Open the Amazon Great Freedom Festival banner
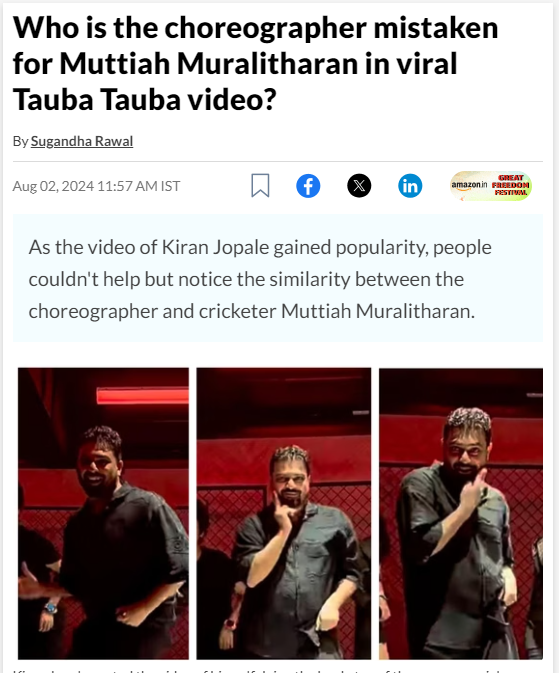The height and width of the screenshot is (673, 559). [x=491, y=186]
